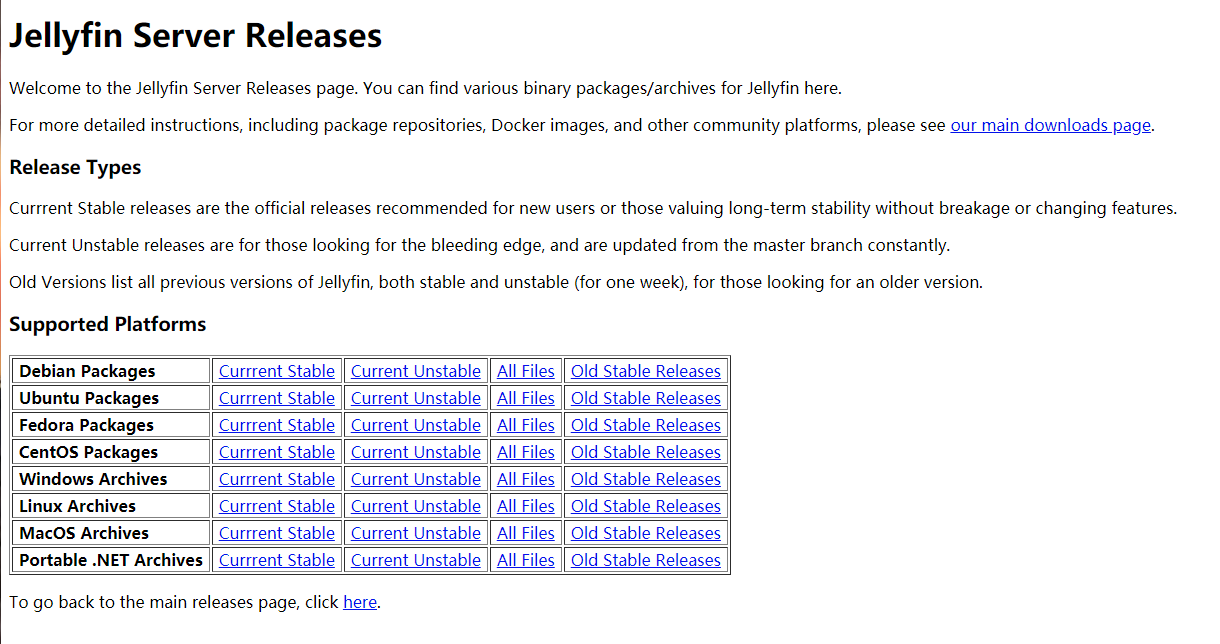Open Portable .NET Archives Current Unstable link

click(415, 560)
